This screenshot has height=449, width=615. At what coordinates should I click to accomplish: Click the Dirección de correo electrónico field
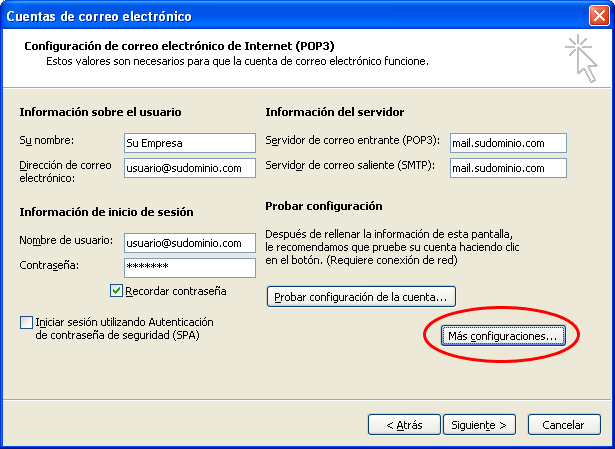point(189,168)
